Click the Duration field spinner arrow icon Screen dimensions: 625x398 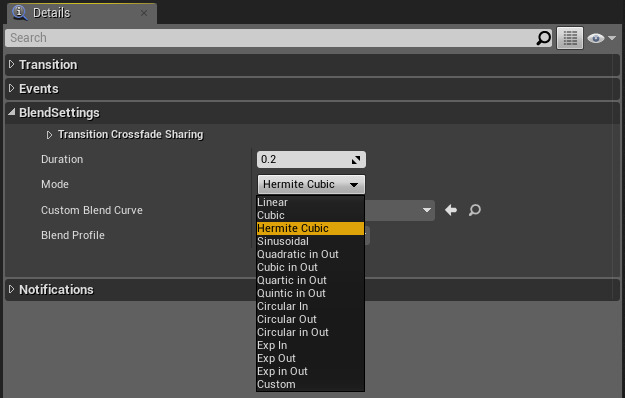tap(356, 160)
